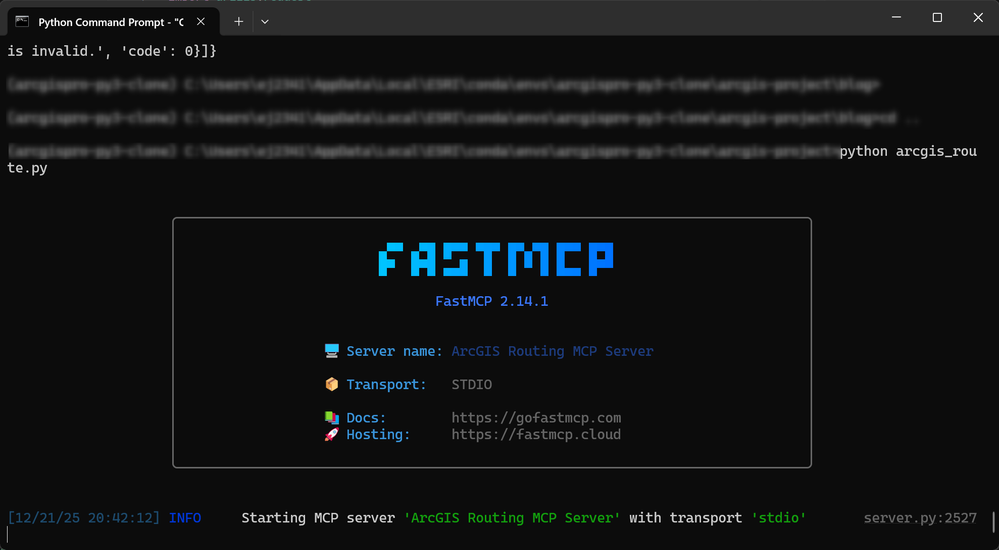Click the INFO log level text
Screen dimensions: 999x550
point(185,518)
